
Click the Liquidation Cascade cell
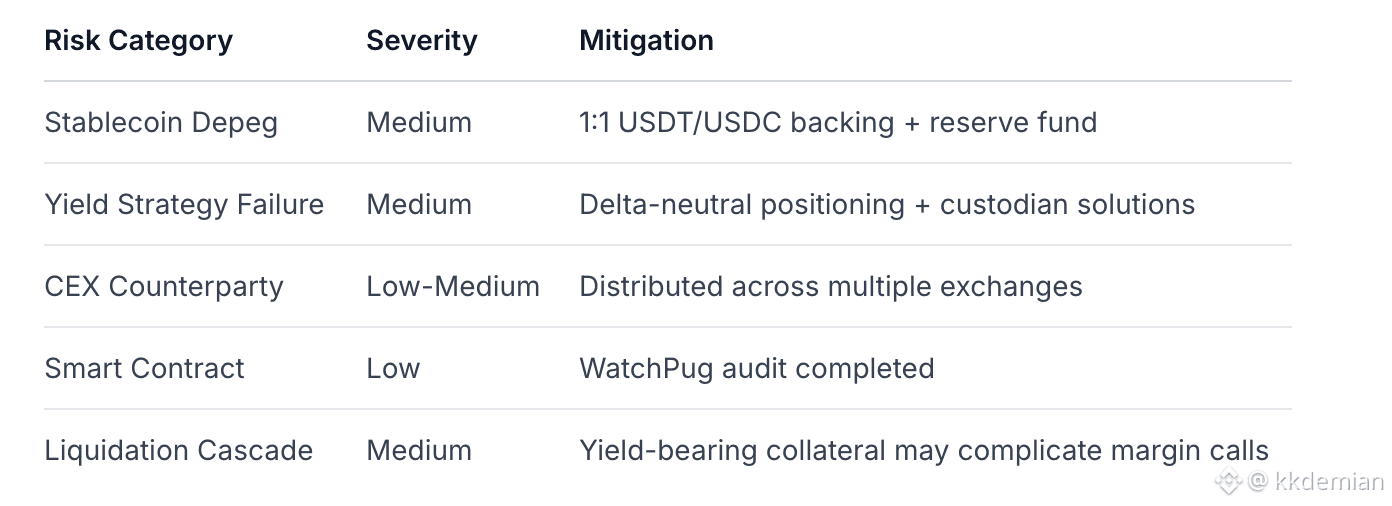click(x=178, y=451)
